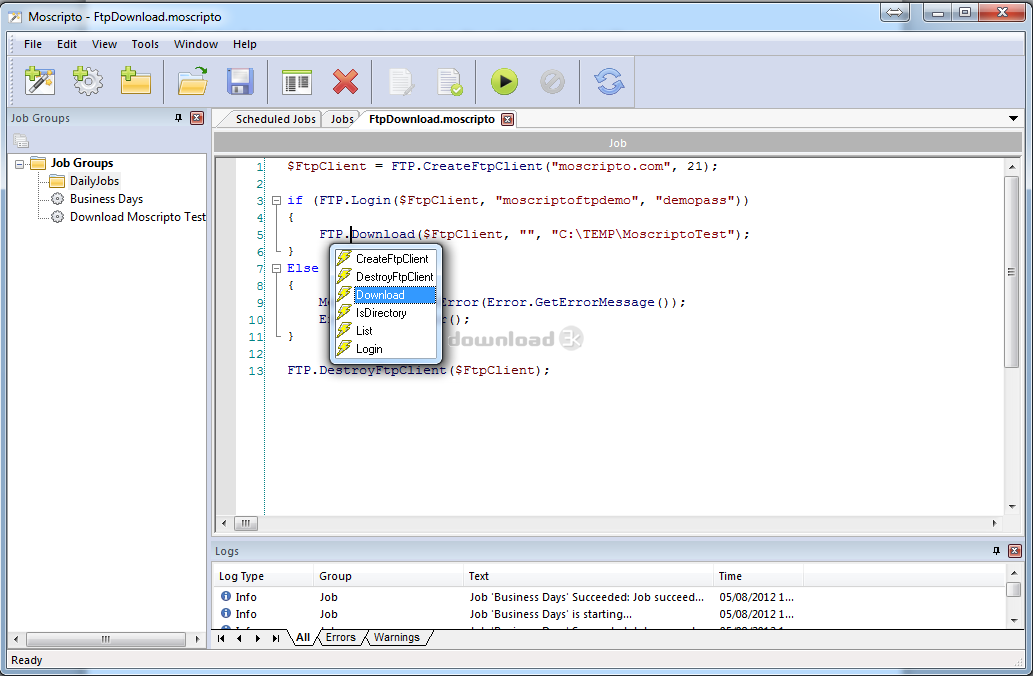Run the script with green play button

pos(504,81)
